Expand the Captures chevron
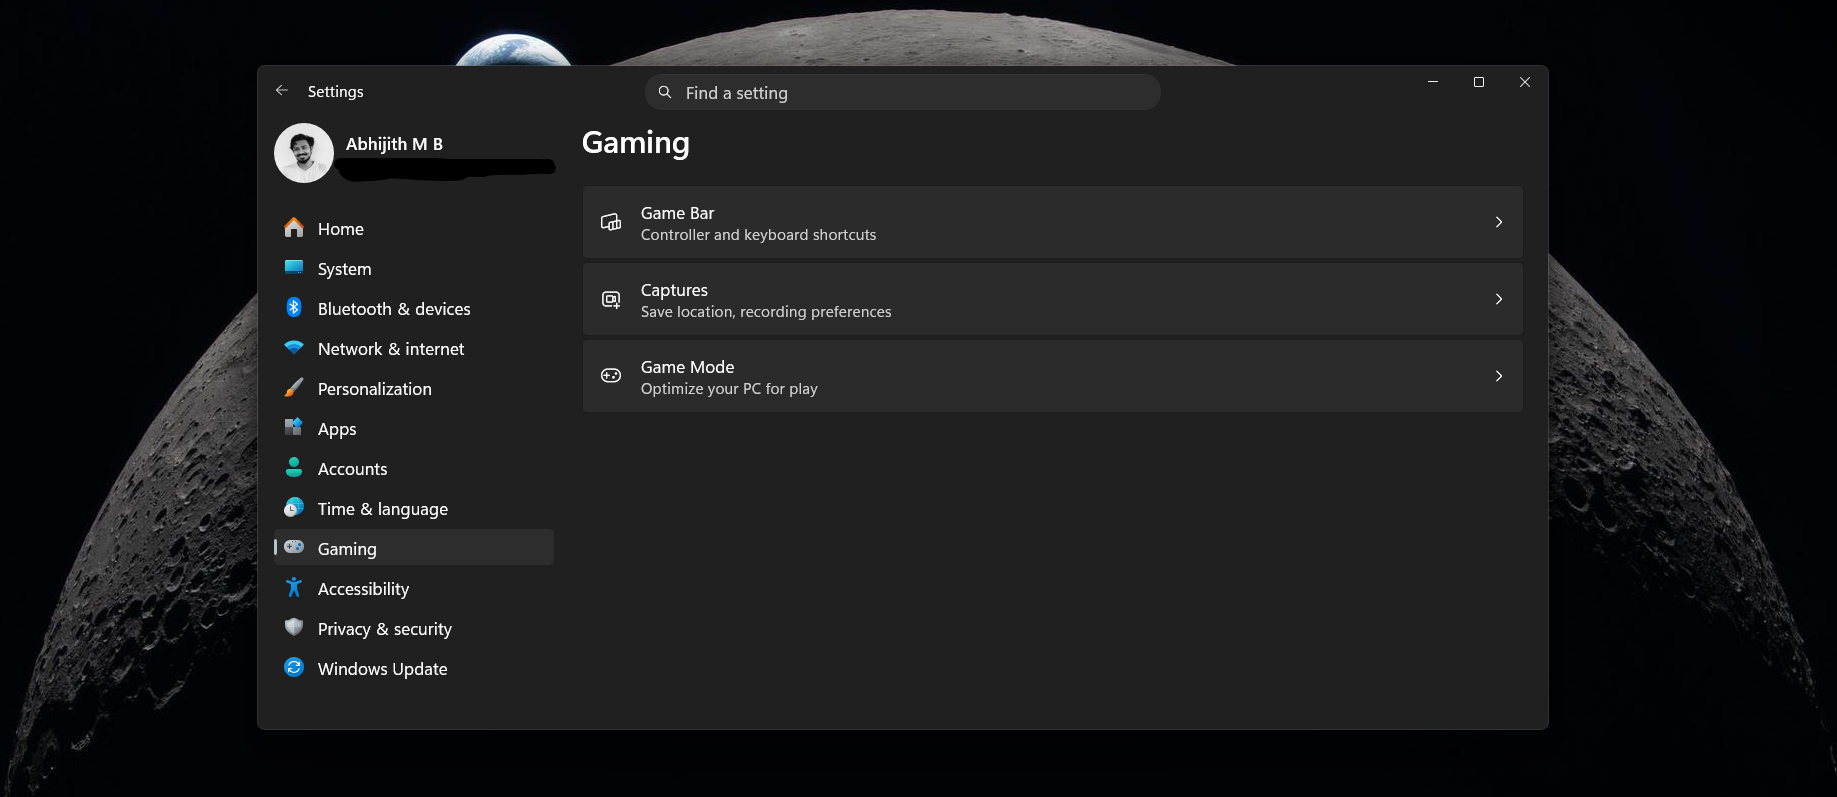This screenshot has height=797, width=1837. (1498, 299)
